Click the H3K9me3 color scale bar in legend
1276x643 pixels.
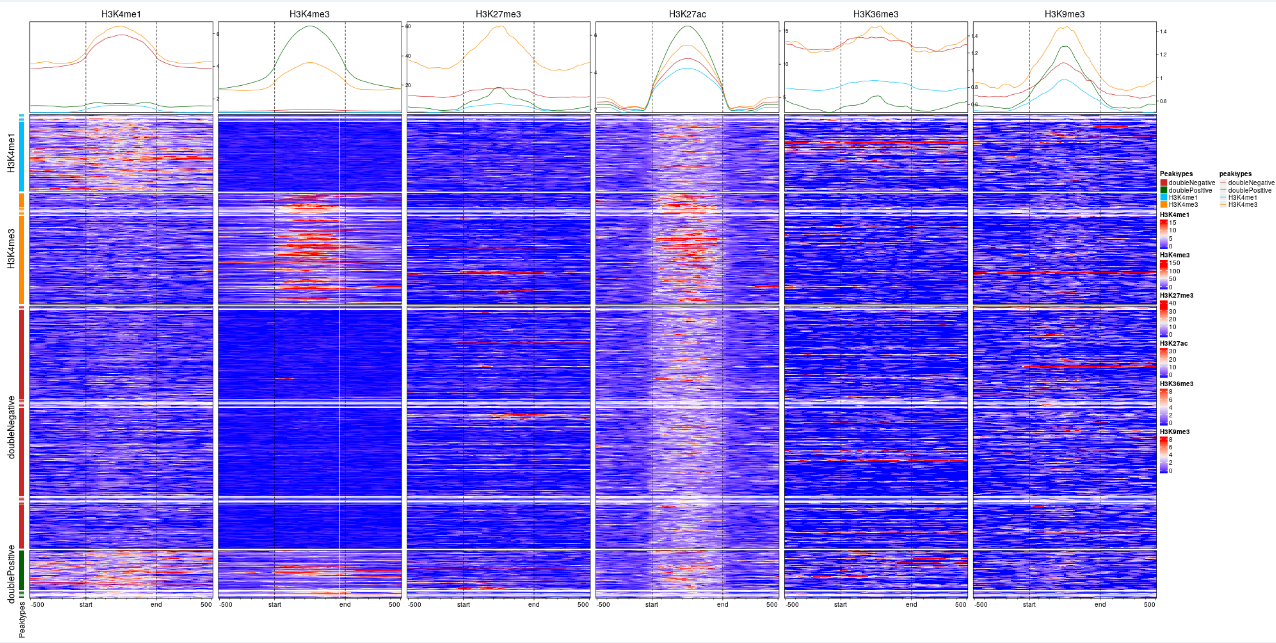1163,455
